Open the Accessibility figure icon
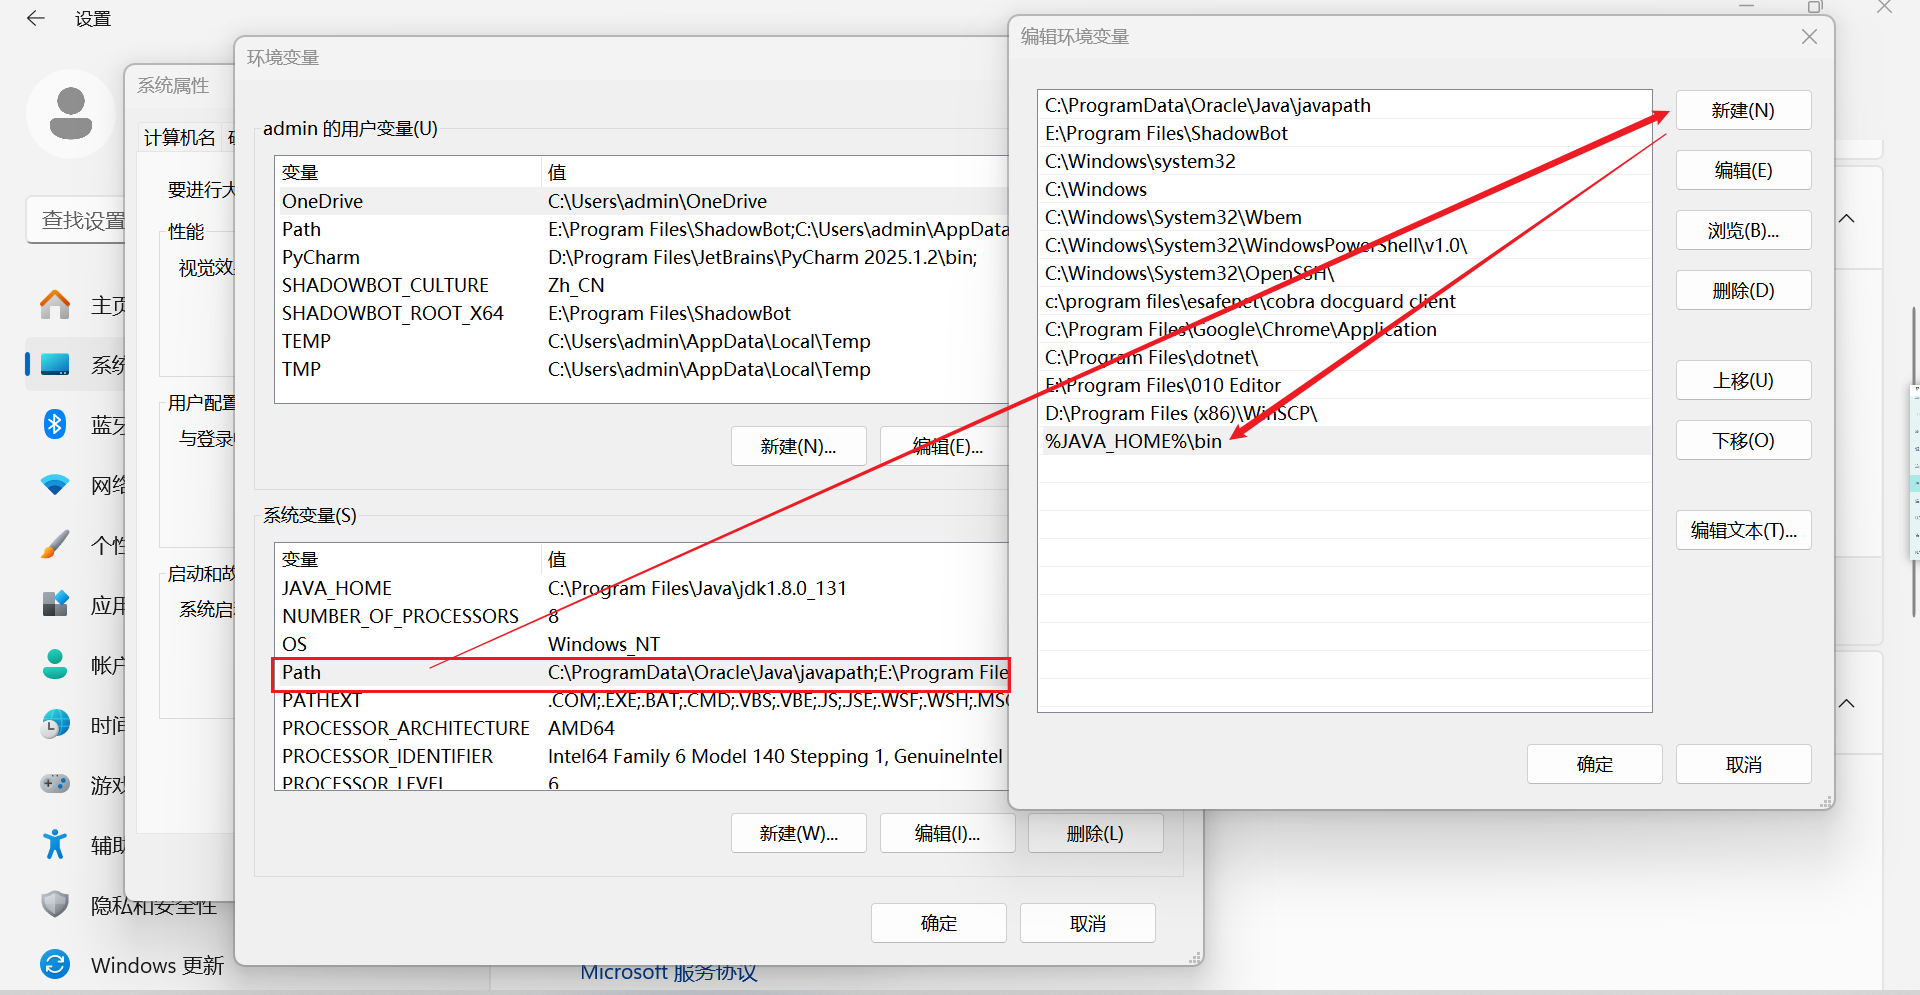 (x=55, y=845)
